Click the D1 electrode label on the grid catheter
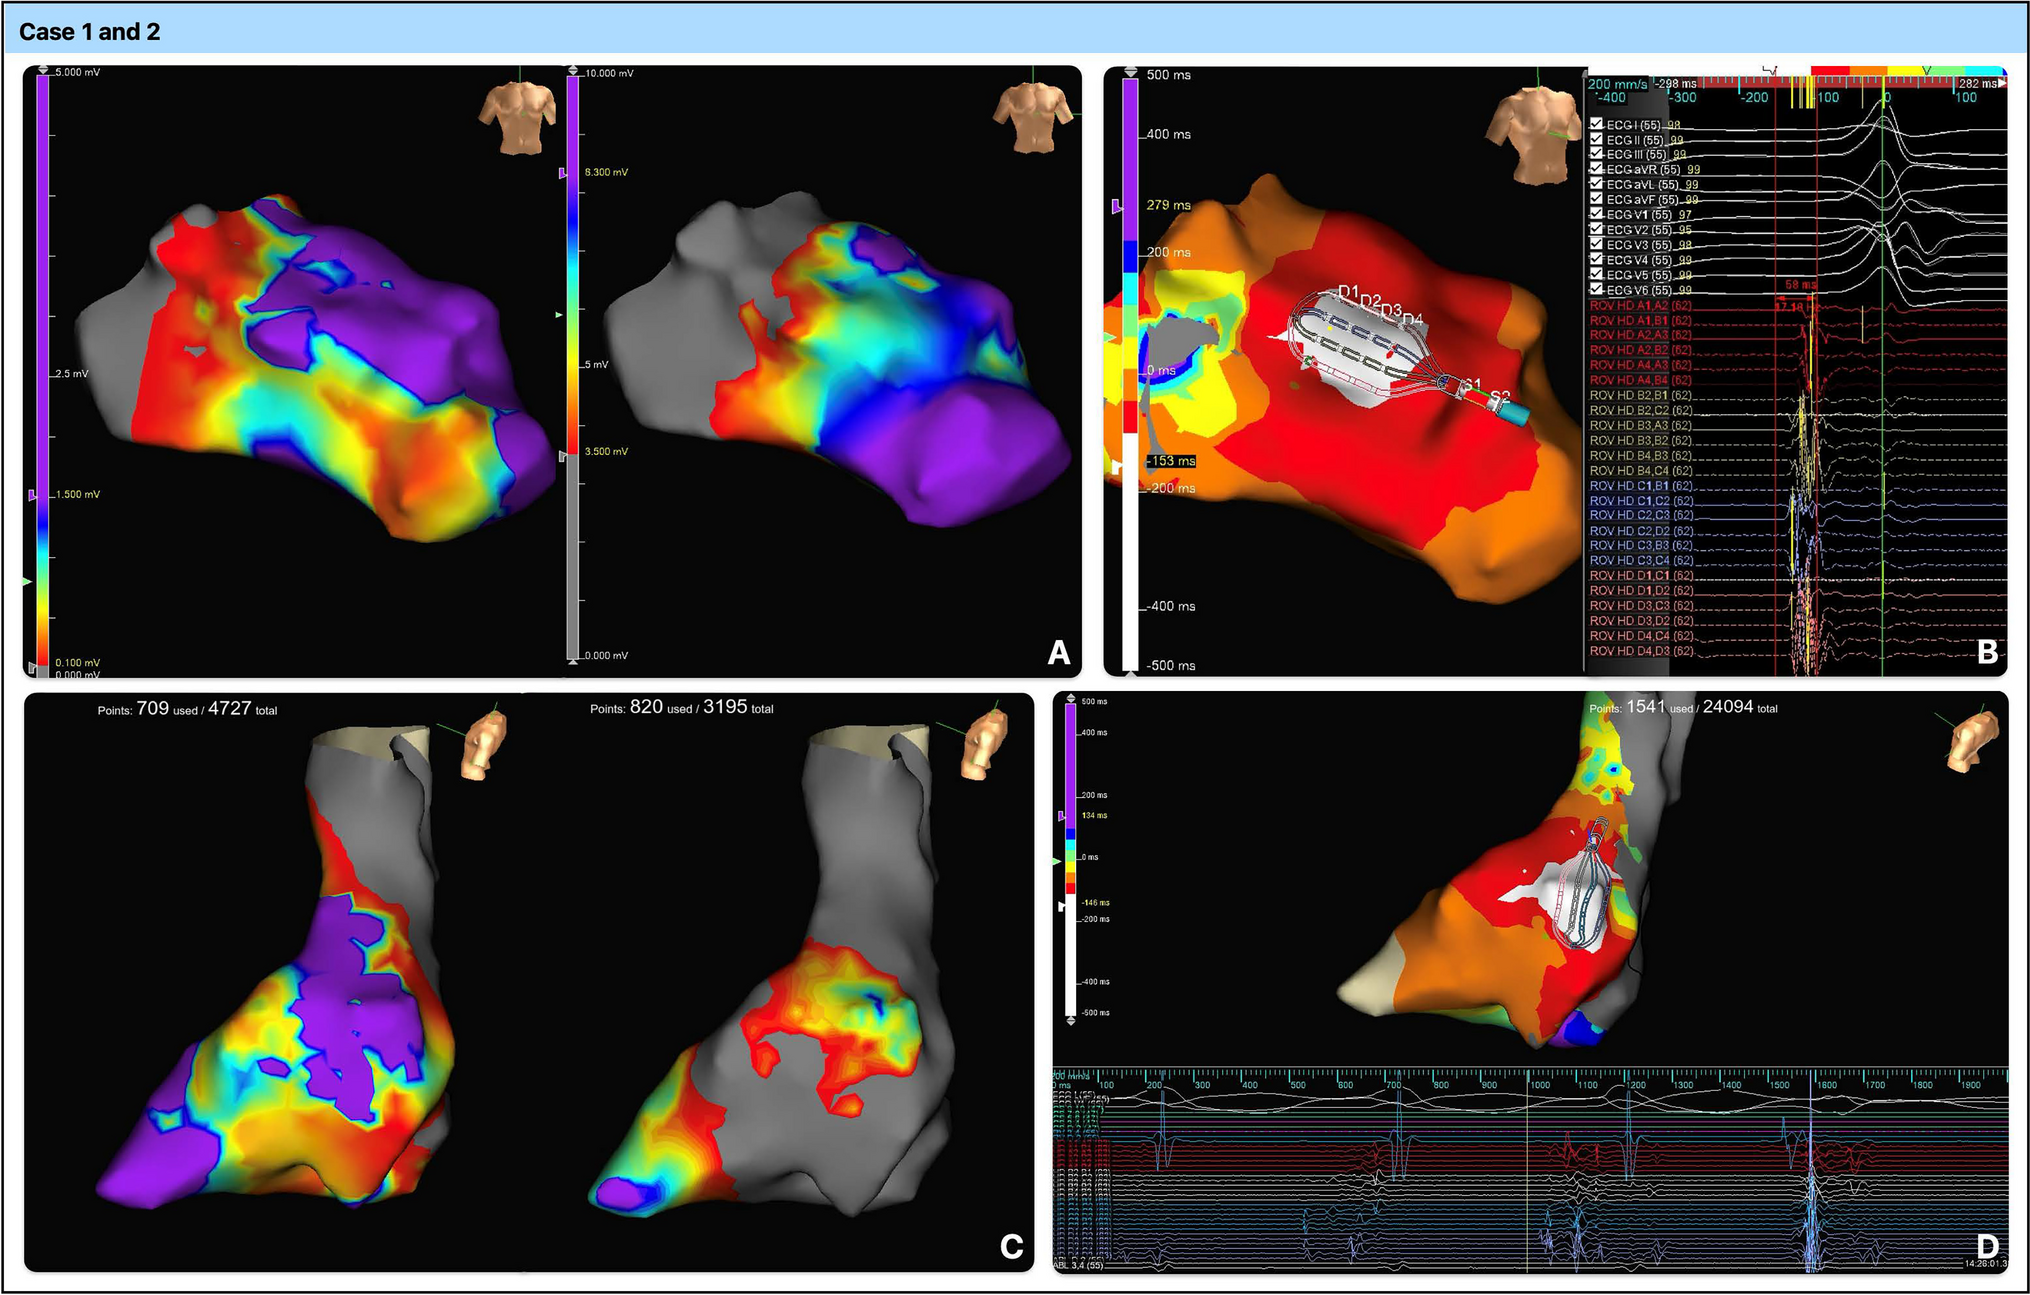The height and width of the screenshot is (1295, 2030). [x=1348, y=292]
